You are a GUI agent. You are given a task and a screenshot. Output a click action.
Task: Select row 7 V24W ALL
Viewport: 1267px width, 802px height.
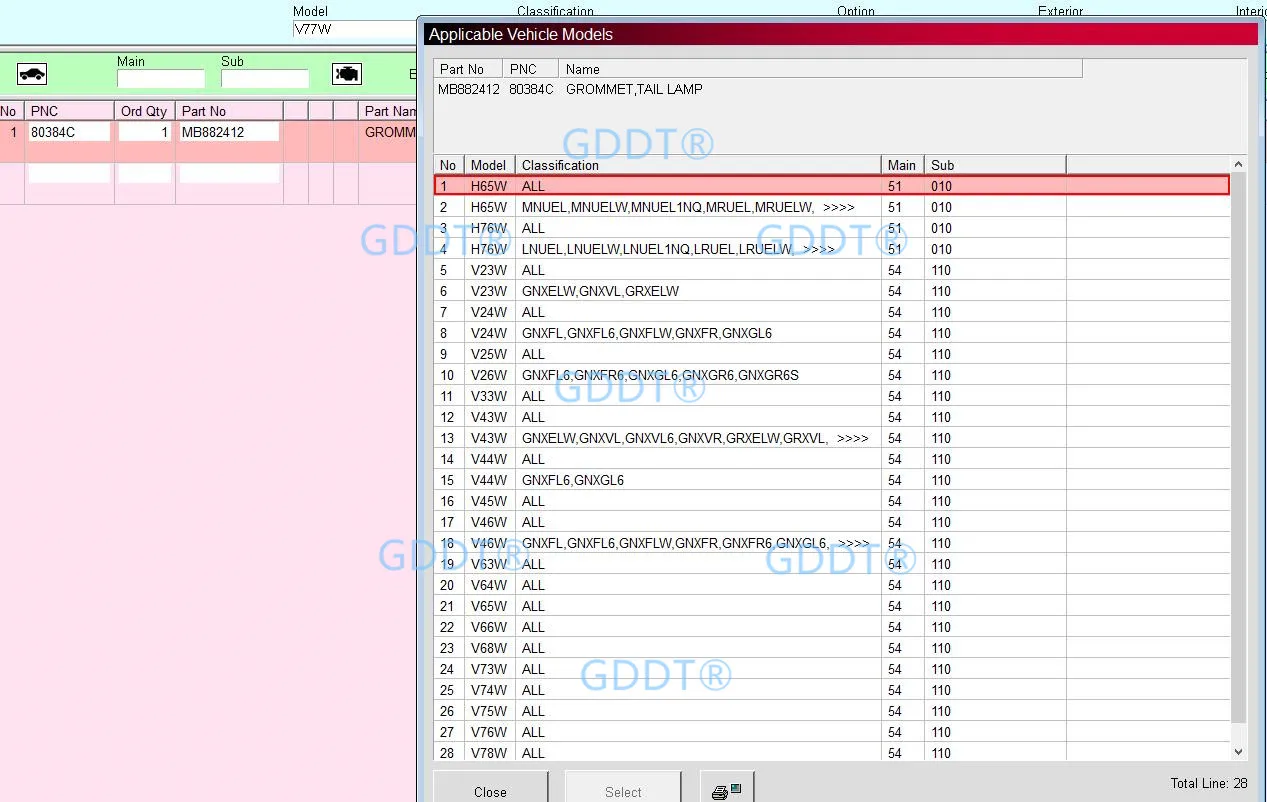click(x=832, y=312)
